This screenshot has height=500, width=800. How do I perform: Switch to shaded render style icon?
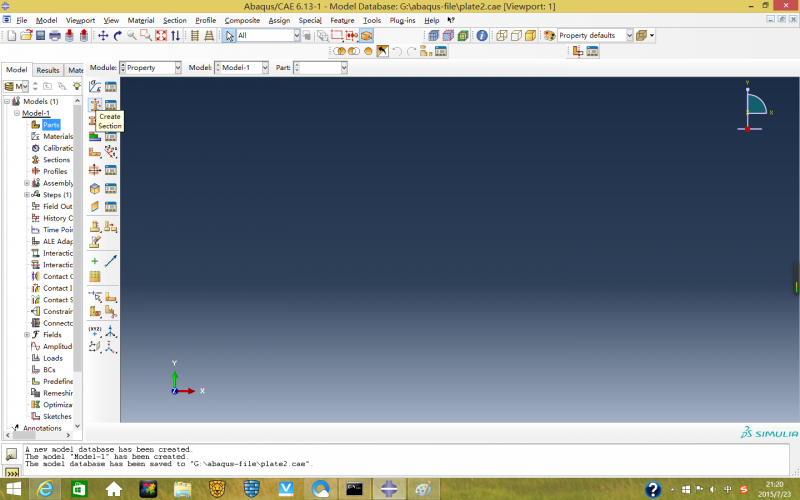click(530, 35)
